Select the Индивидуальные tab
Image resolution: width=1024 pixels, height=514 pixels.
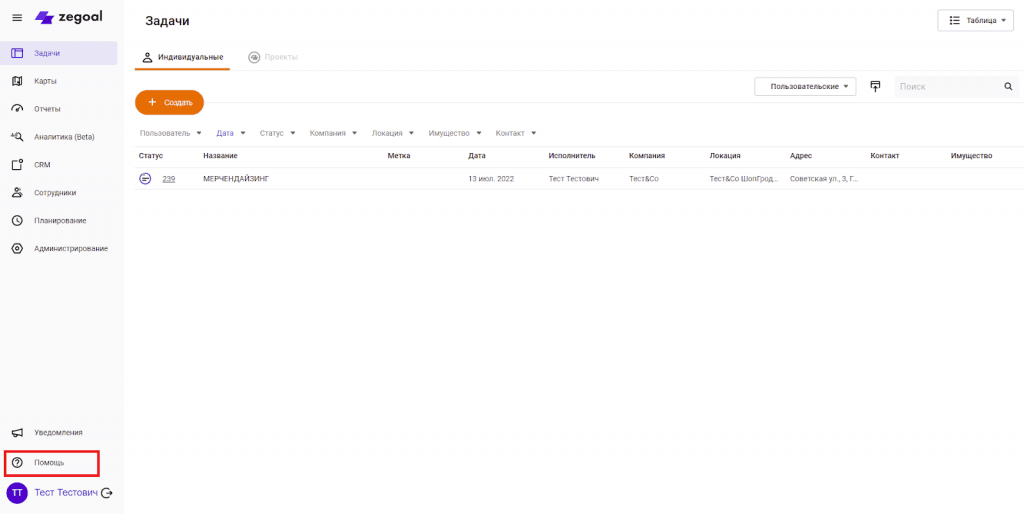tap(183, 57)
